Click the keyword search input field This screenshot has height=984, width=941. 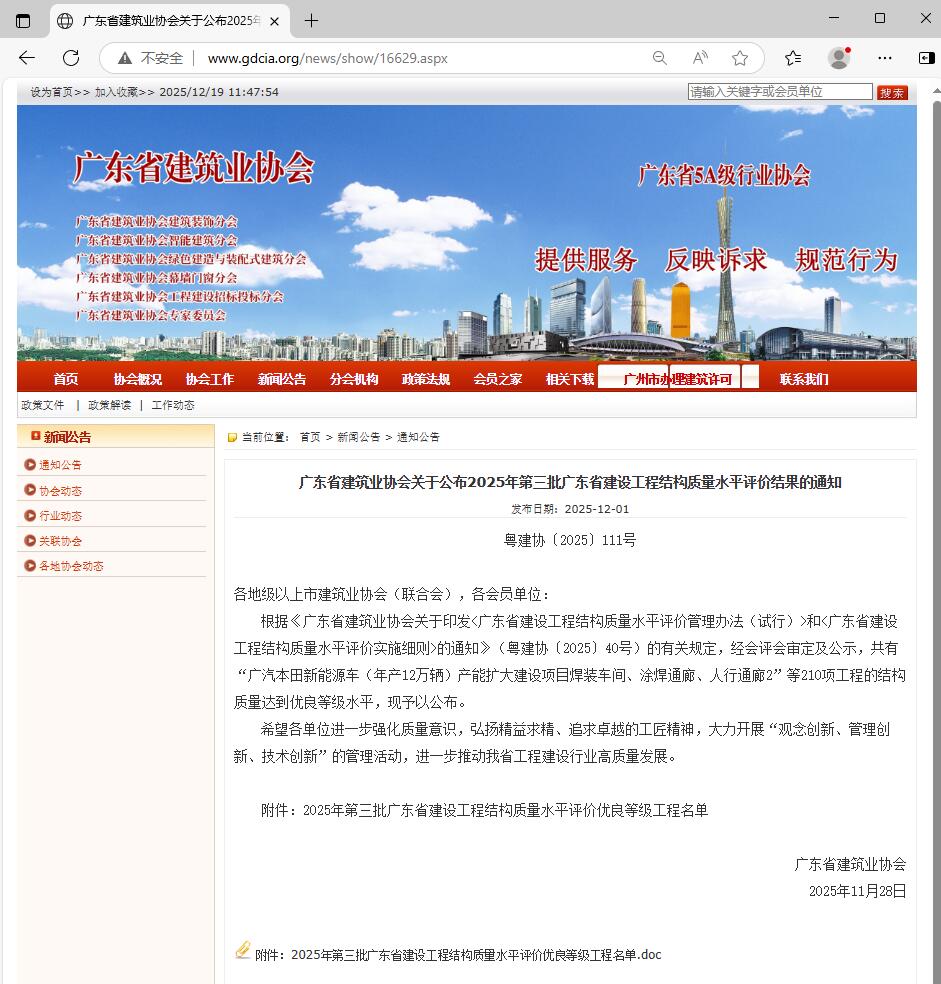coord(780,92)
